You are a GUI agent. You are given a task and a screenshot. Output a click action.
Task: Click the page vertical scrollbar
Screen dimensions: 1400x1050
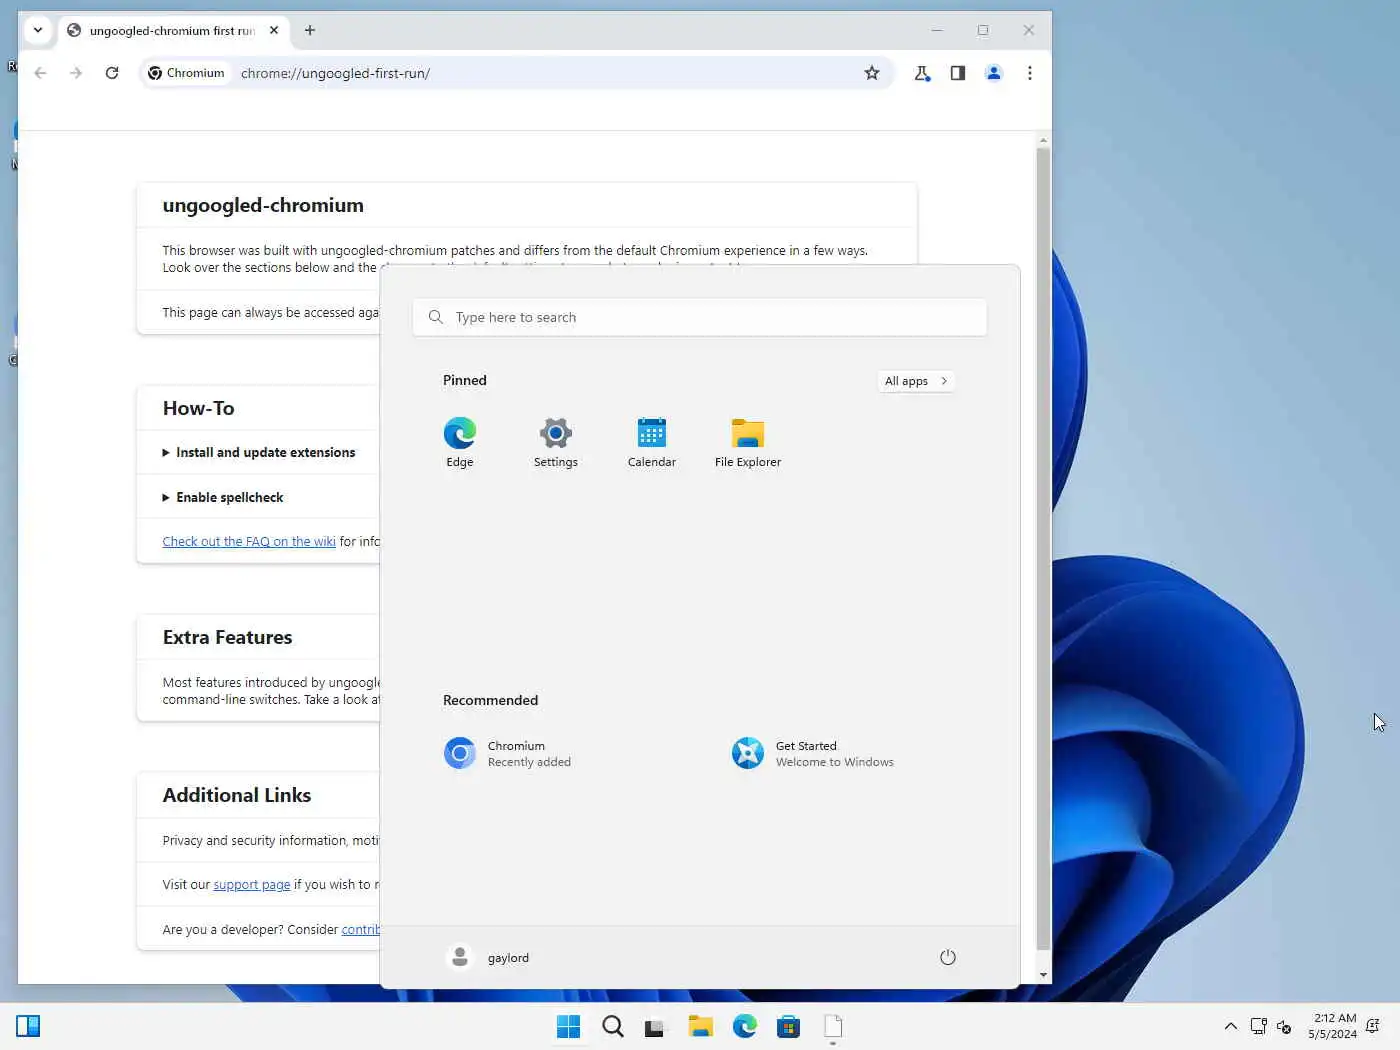1043,548
